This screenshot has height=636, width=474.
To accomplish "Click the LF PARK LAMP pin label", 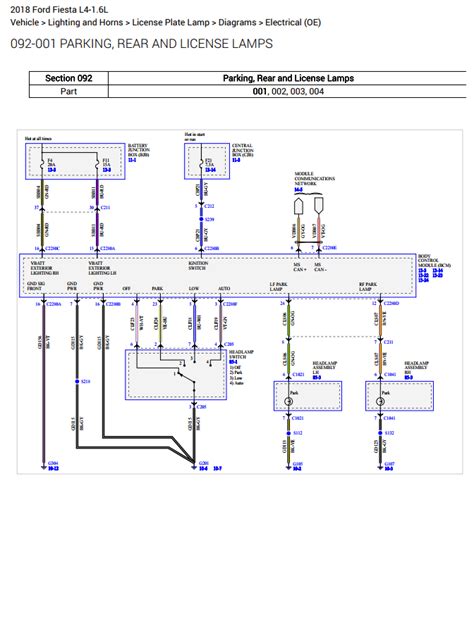I will tap(278, 286).
